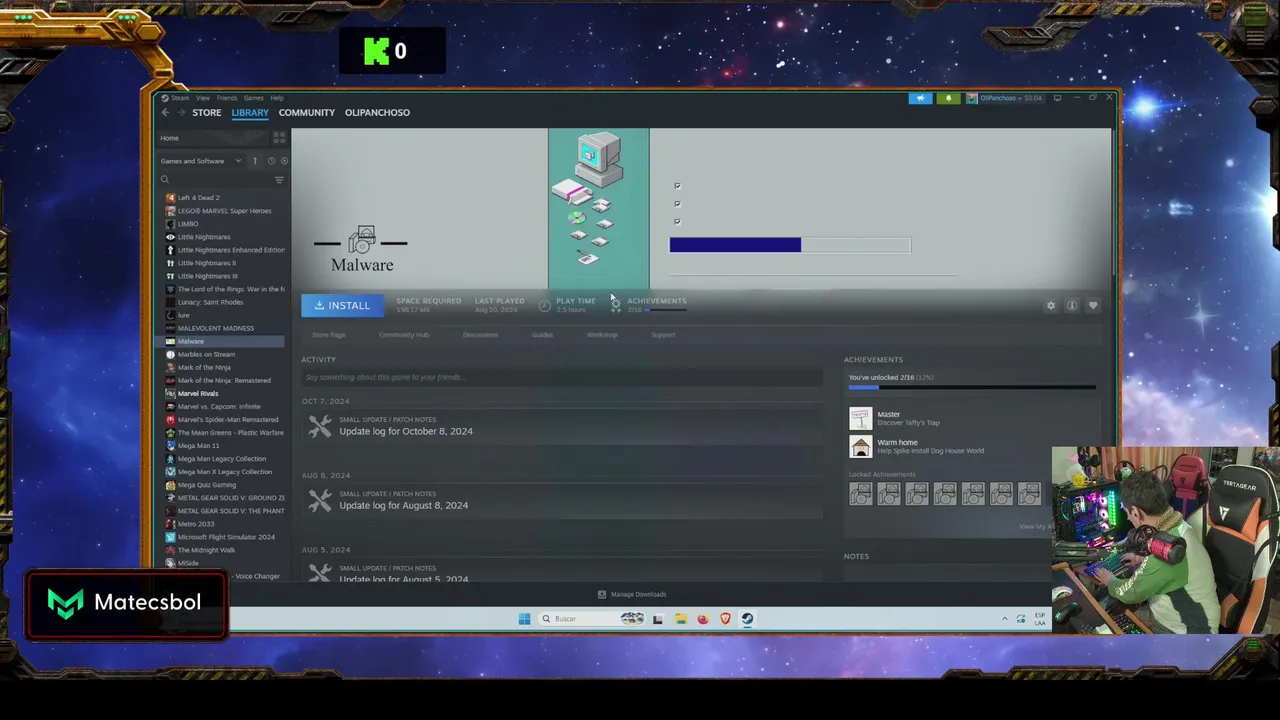Open Windows Start button in taskbar
Screen dimensions: 1280x720
pos(524,619)
